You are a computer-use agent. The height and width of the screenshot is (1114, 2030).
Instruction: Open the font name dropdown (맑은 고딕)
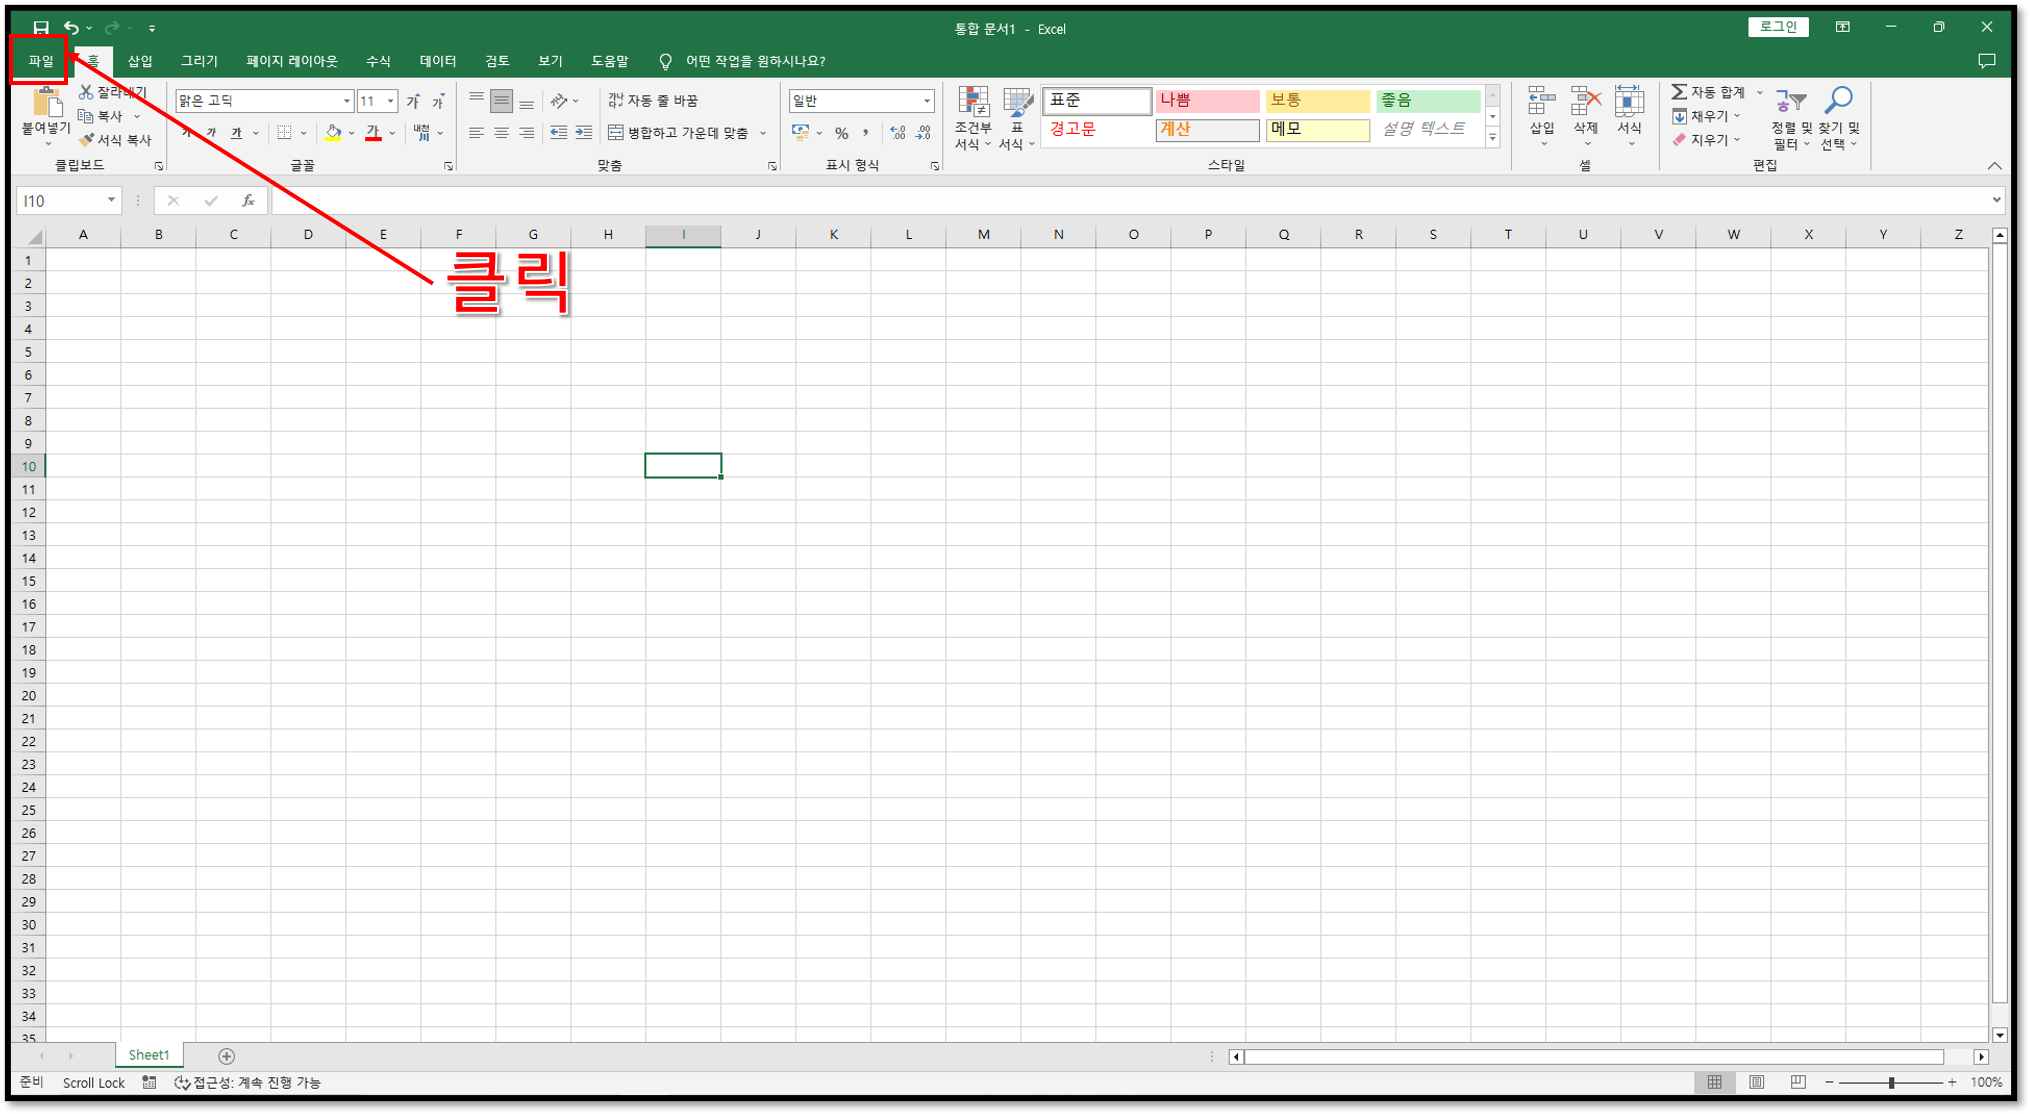click(x=346, y=101)
